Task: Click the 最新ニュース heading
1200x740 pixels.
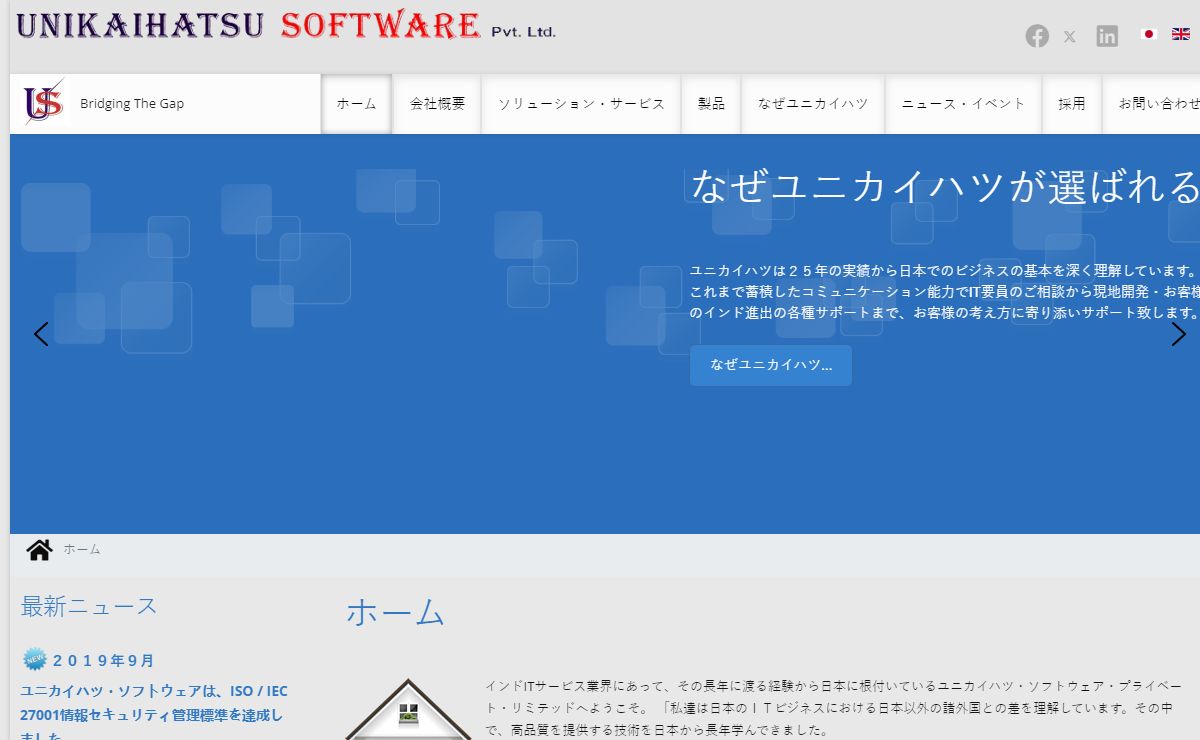Action: (89, 606)
